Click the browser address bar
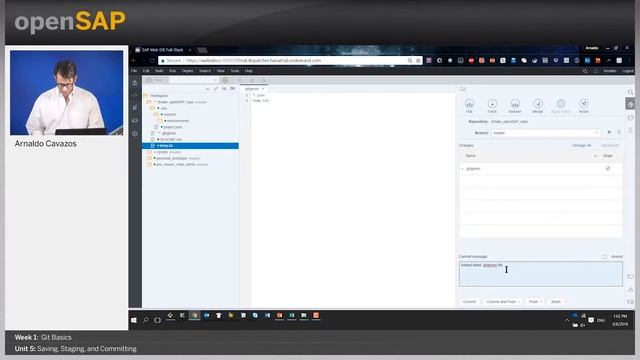Viewport: 640px width, 360px height. click(289, 60)
